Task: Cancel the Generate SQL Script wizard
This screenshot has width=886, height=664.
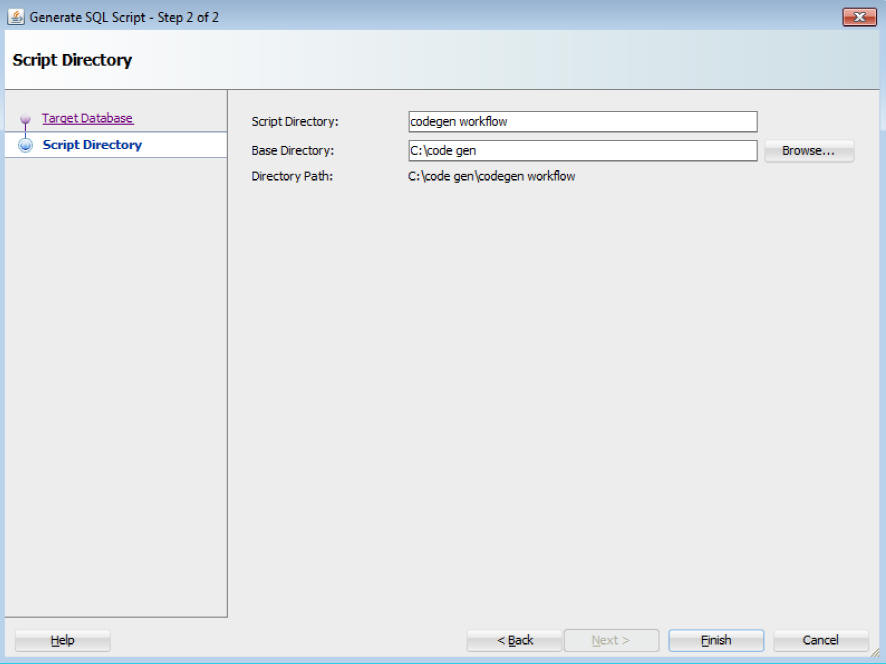Action: [x=820, y=640]
